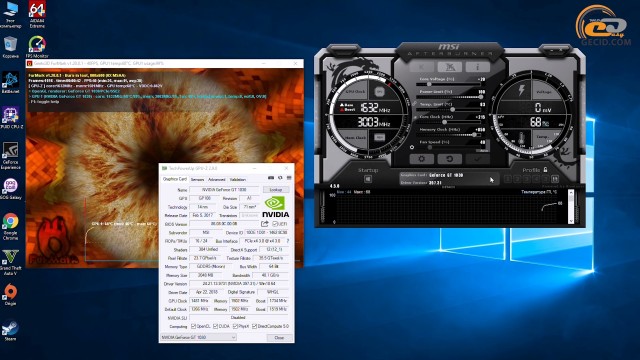Switch to GPU-Z Sensors tab
640x360 pixels.
tap(197, 179)
